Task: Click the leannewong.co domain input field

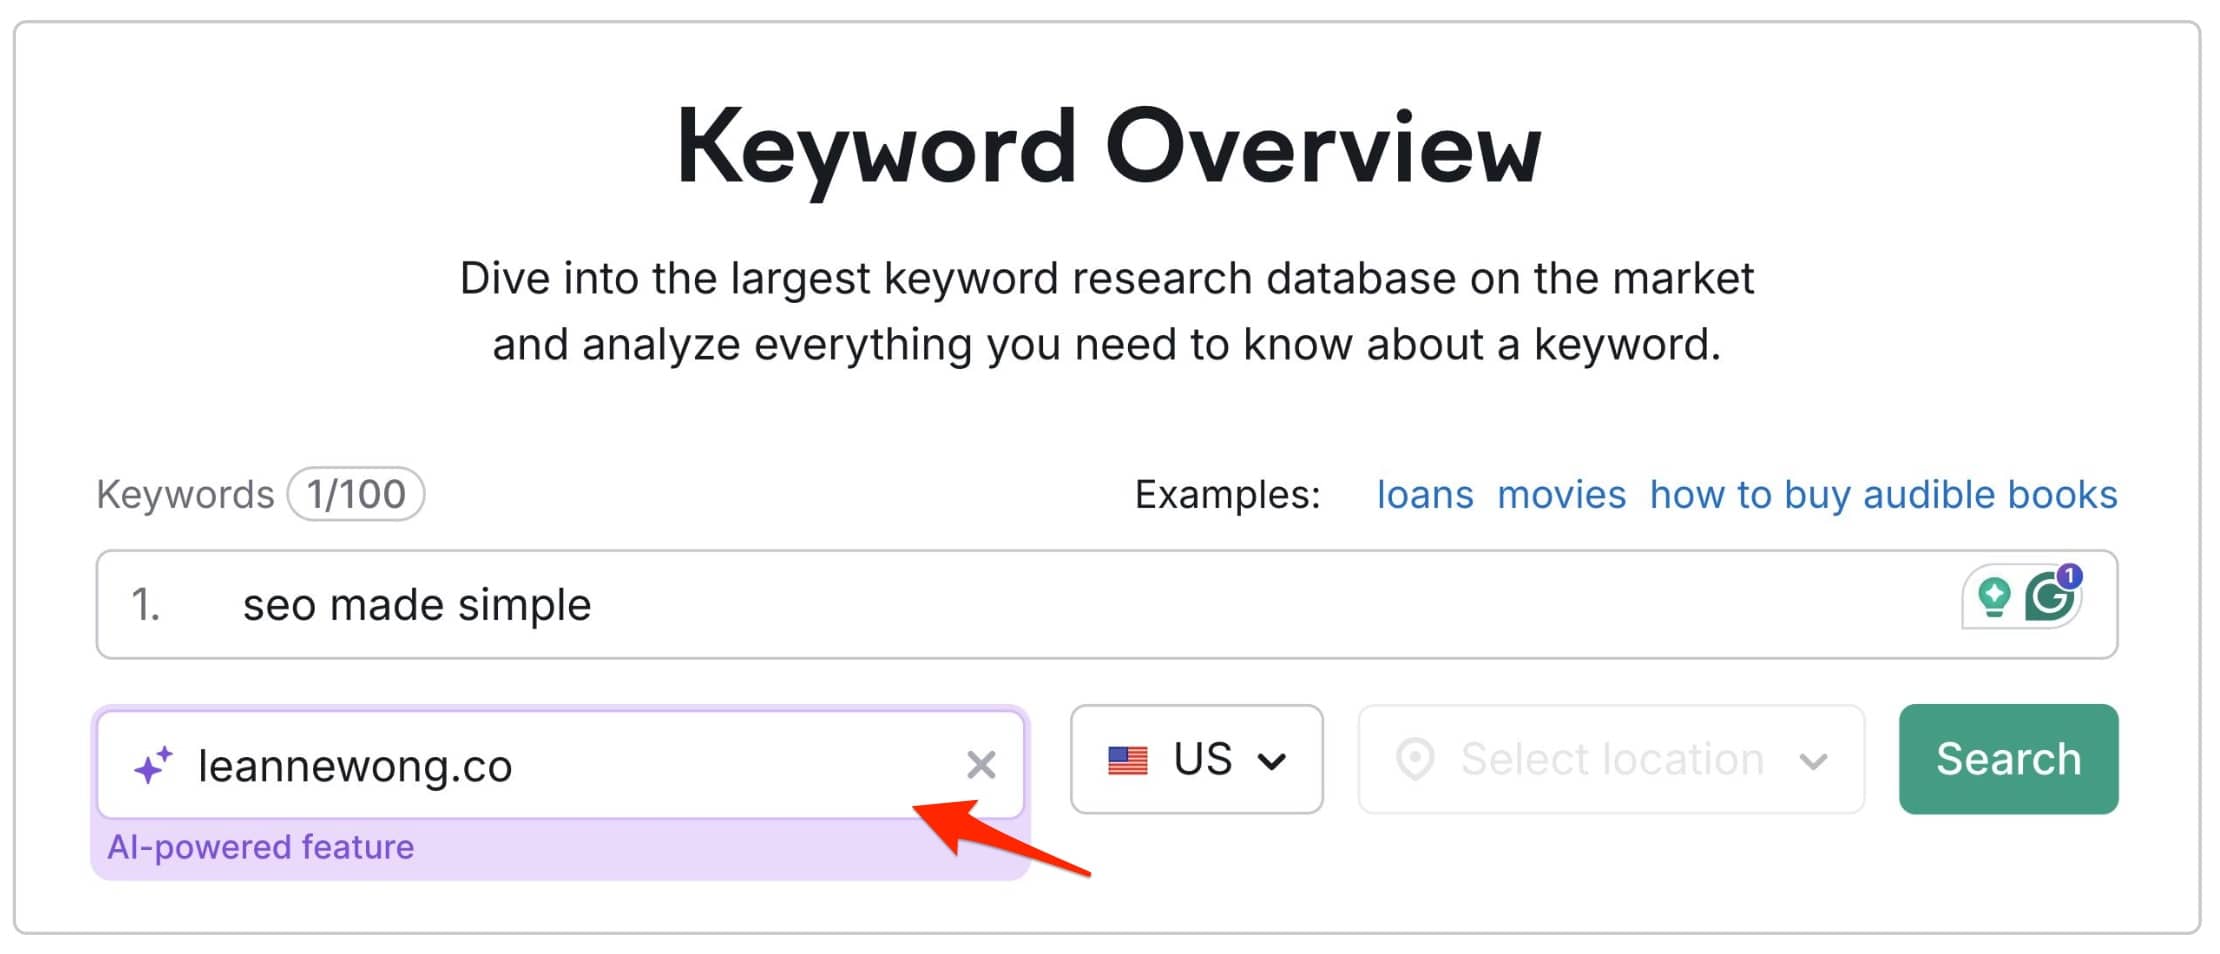Action: coord(500,764)
